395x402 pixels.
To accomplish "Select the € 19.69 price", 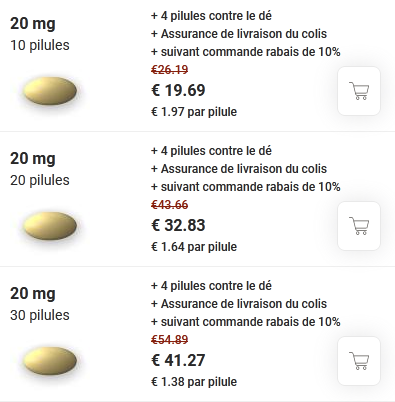I will click(x=178, y=90).
